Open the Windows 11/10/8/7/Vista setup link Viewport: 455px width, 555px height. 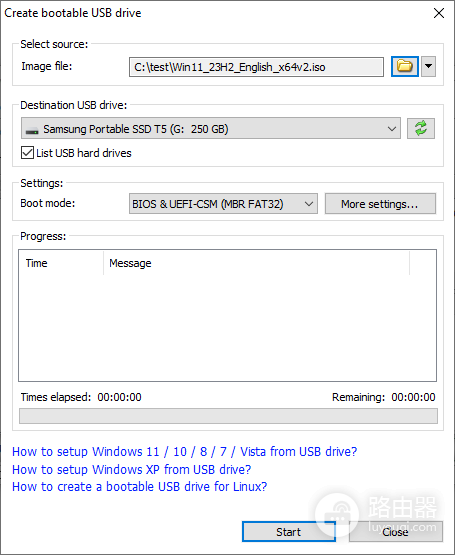click(x=184, y=452)
